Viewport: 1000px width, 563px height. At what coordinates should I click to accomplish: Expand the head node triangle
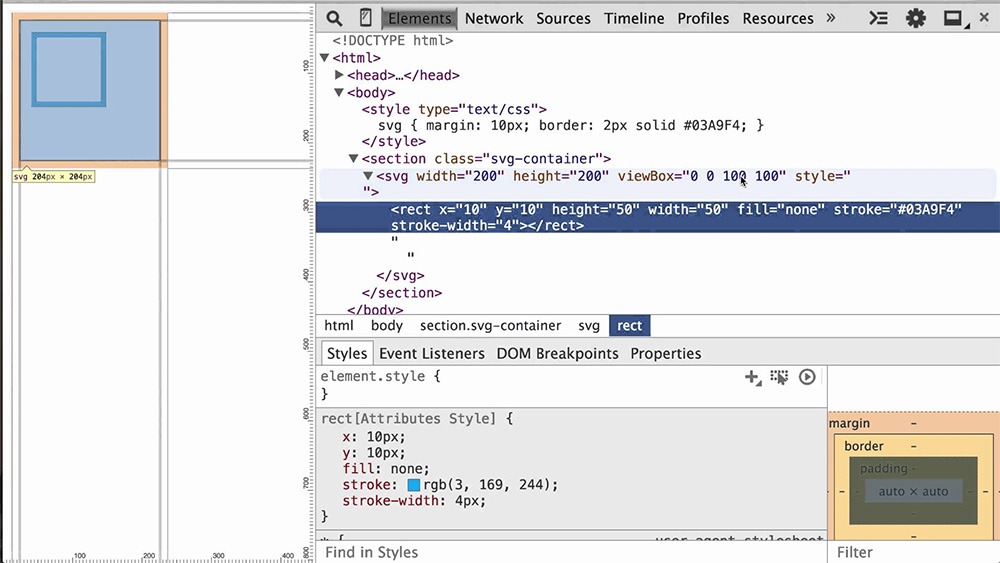coord(339,75)
